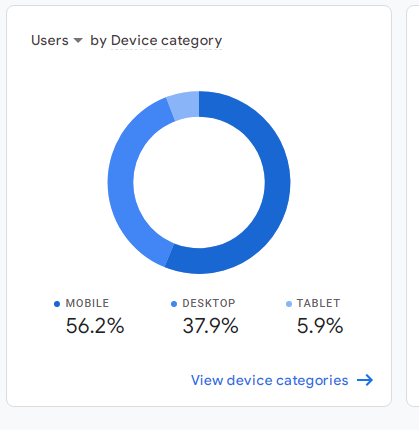Click the right arrow icon after View device categories
This screenshot has height=430, width=419.
(365, 380)
